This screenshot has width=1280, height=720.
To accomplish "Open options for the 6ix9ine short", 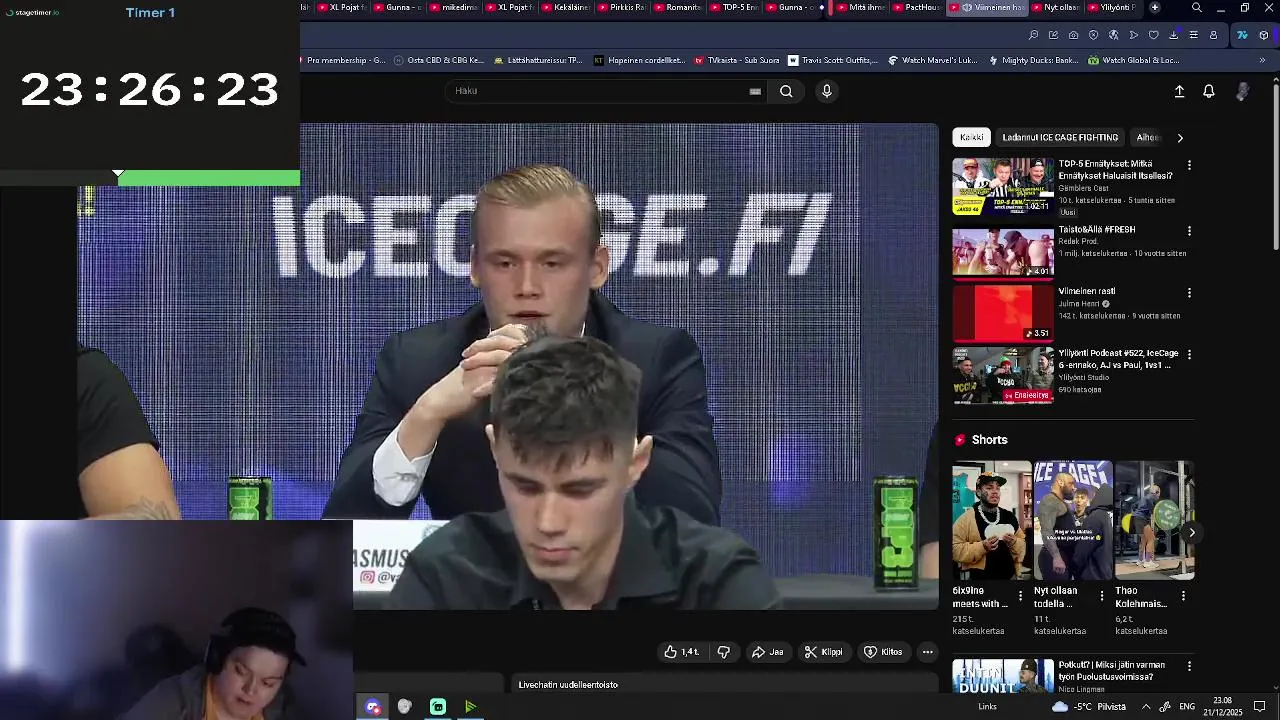I will [1020, 596].
